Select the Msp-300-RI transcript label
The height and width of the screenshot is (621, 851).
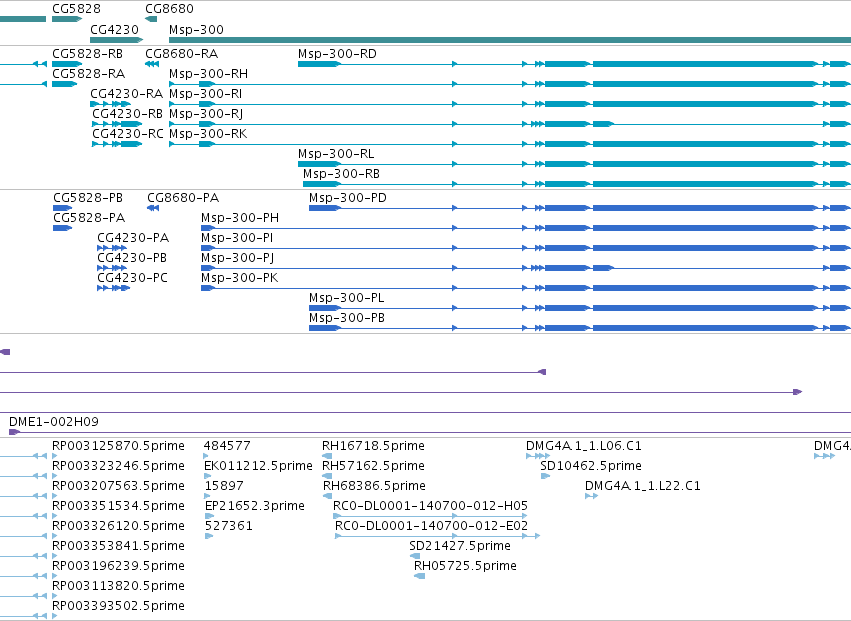click(x=206, y=94)
